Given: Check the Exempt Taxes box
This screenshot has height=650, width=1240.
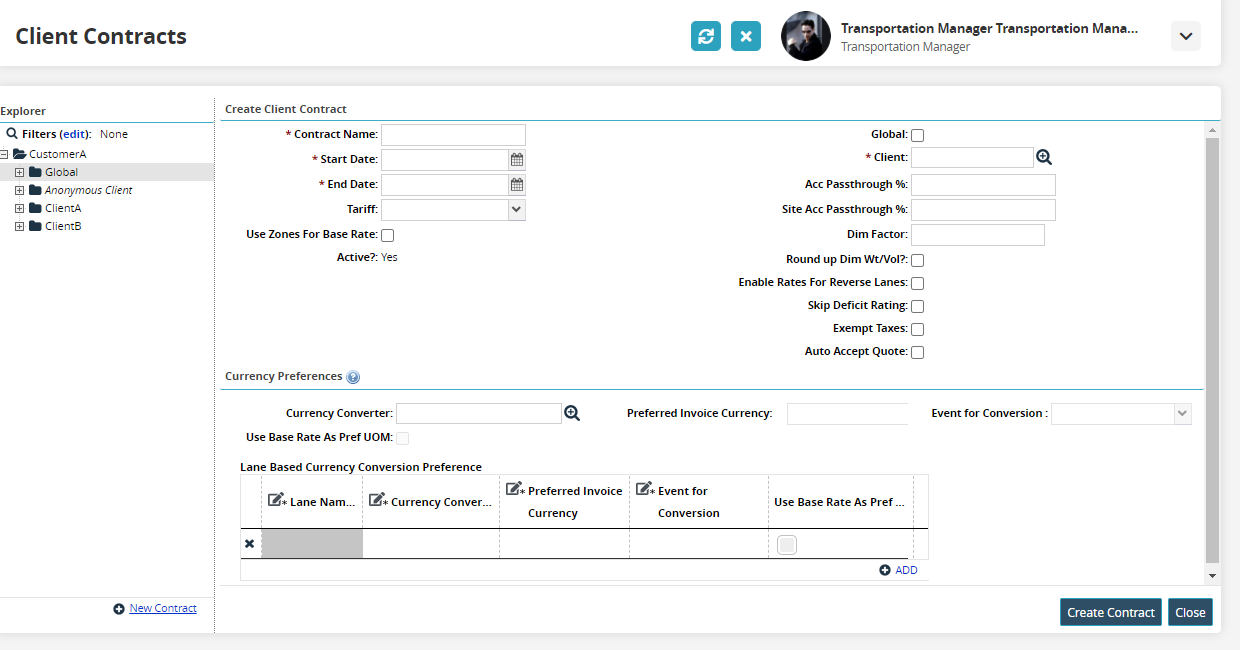Looking at the screenshot, I should [x=917, y=329].
